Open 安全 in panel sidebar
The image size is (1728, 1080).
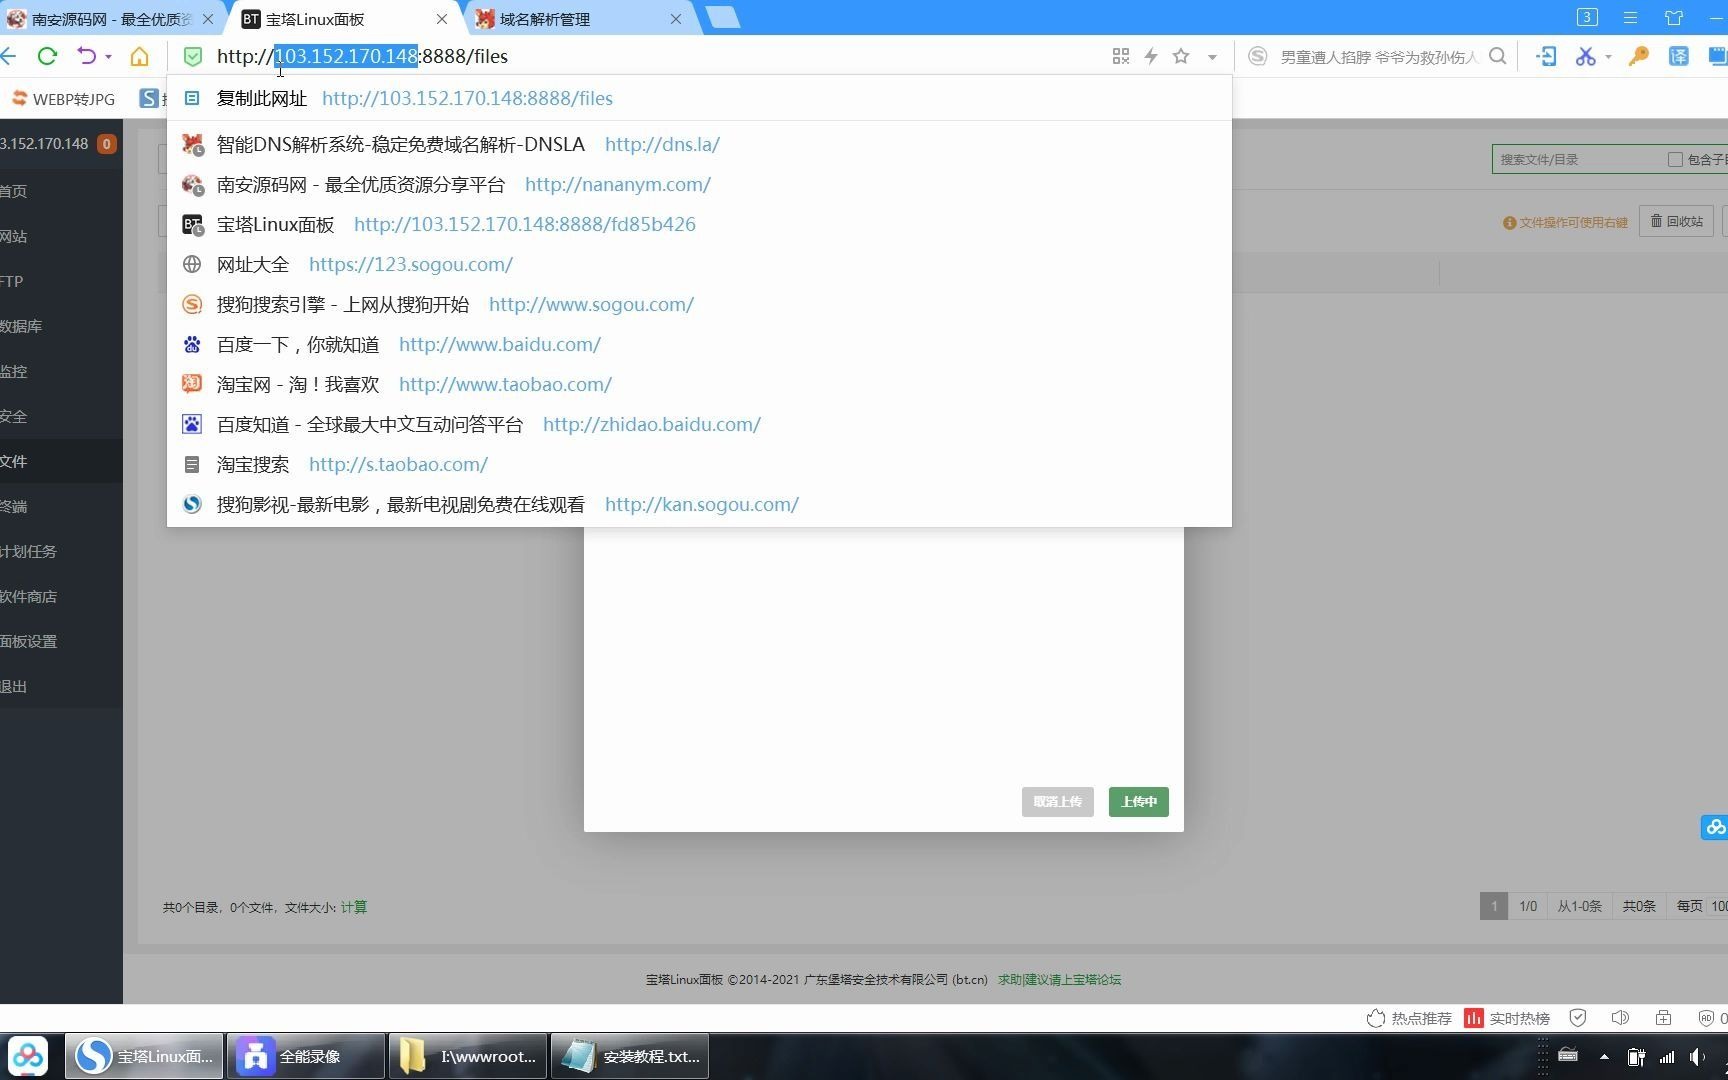60,416
